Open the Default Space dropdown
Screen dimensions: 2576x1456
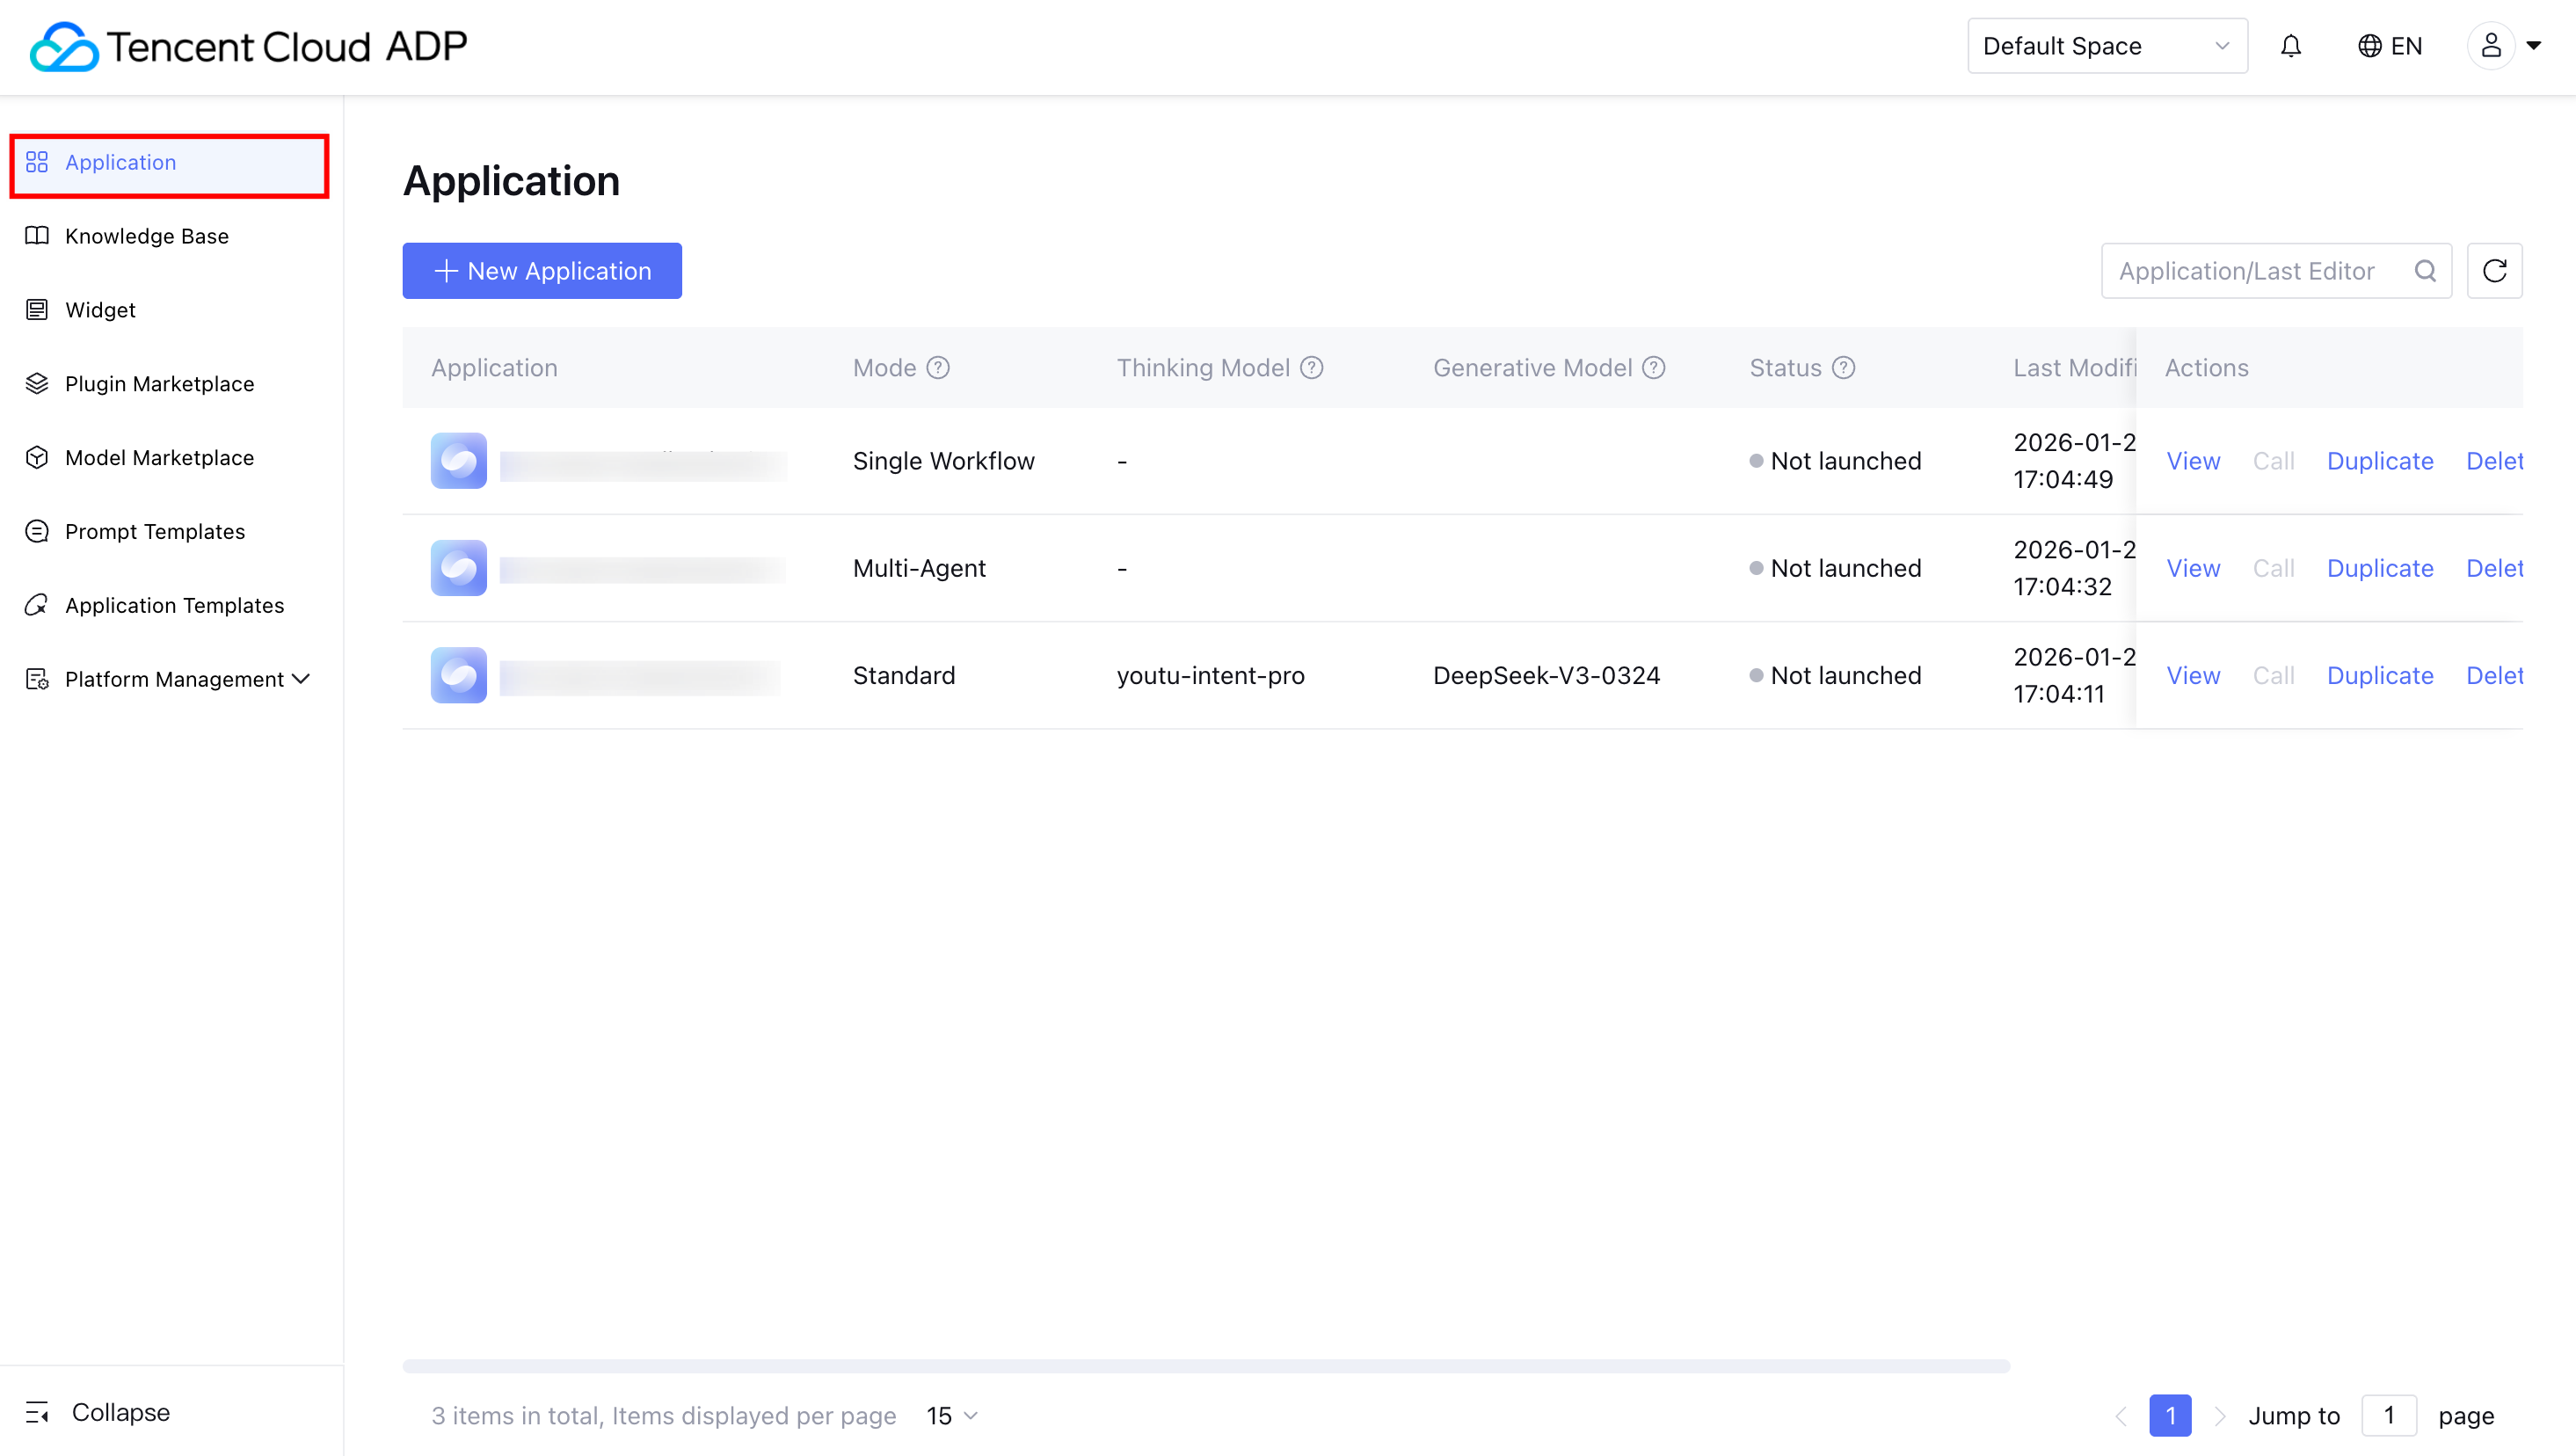pos(2106,46)
